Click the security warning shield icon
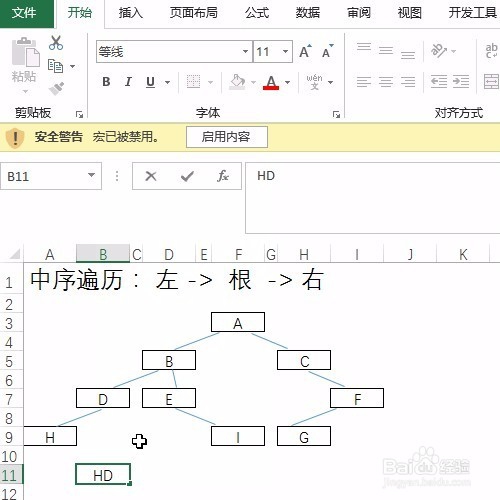The width and height of the screenshot is (500, 500). coord(15,137)
